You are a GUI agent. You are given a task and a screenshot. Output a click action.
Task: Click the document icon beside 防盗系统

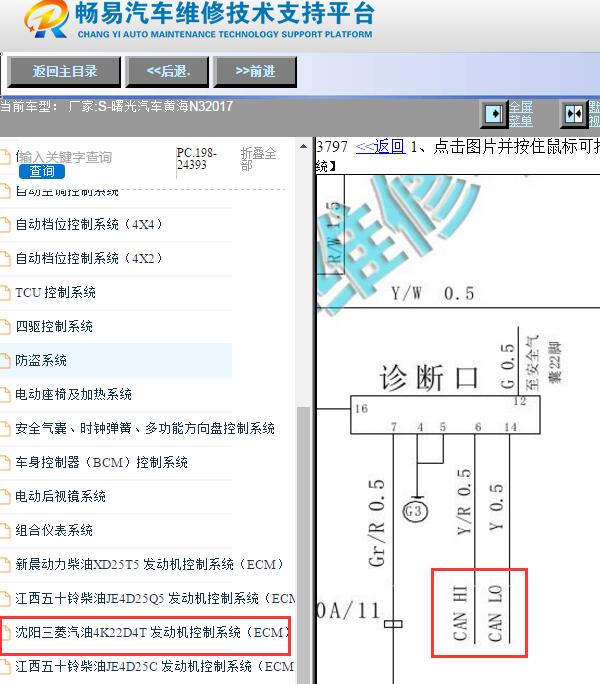[x=5, y=361]
